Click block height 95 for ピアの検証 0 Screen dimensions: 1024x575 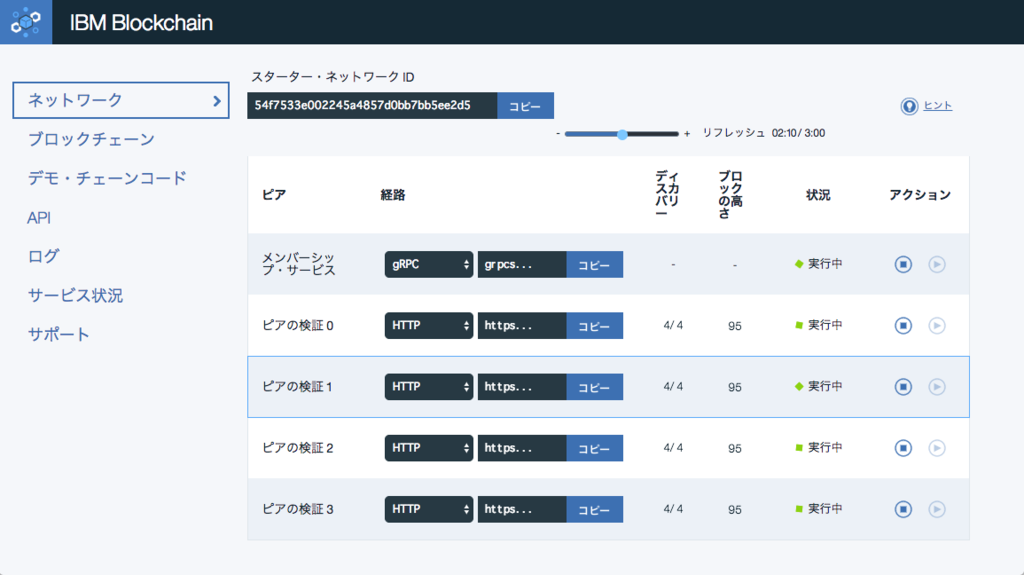(735, 326)
